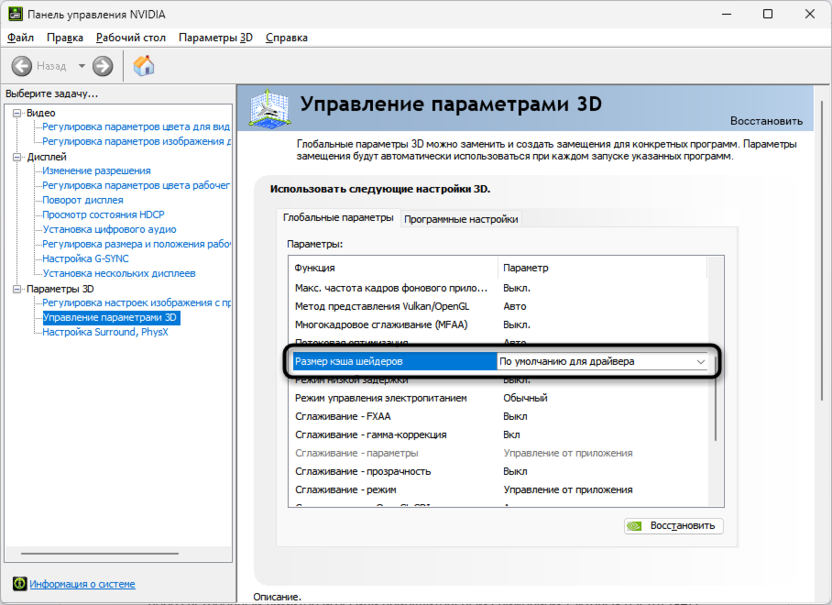The image size is (832, 605).
Task: Collapse the Видео tree node
Action: click(16, 113)
